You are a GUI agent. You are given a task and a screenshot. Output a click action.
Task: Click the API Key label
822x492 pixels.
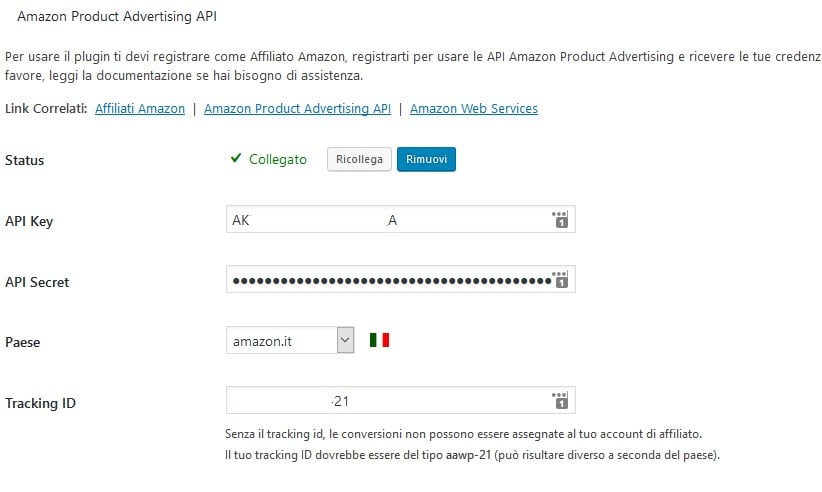29,221
